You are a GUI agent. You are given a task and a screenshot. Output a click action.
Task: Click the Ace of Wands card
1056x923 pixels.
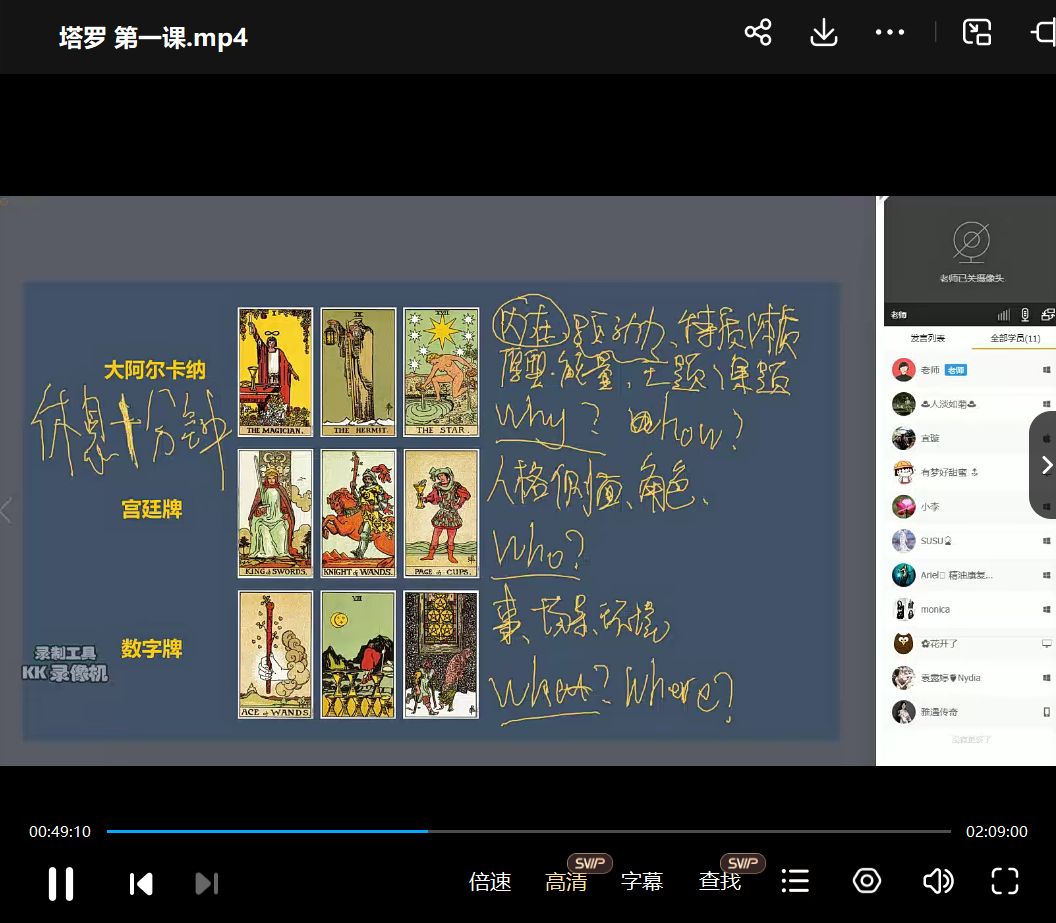click(x=275, y=655)
